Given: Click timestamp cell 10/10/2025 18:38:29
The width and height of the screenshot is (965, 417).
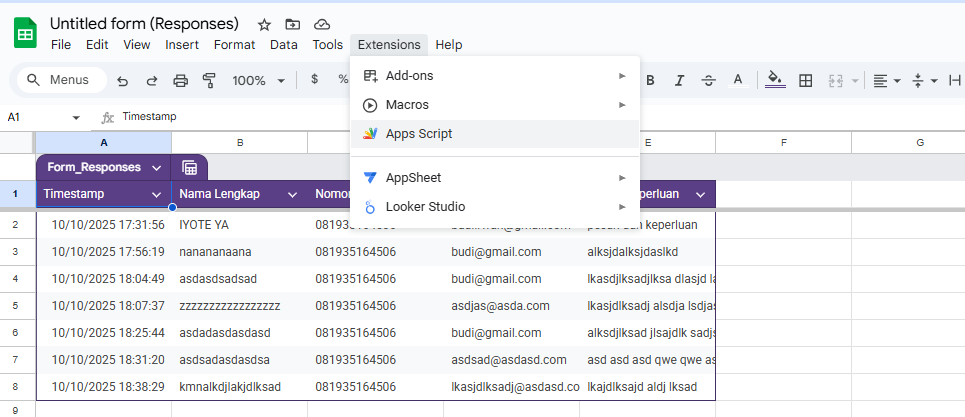Looking at the screenshot, I should (x=103, y=387).
